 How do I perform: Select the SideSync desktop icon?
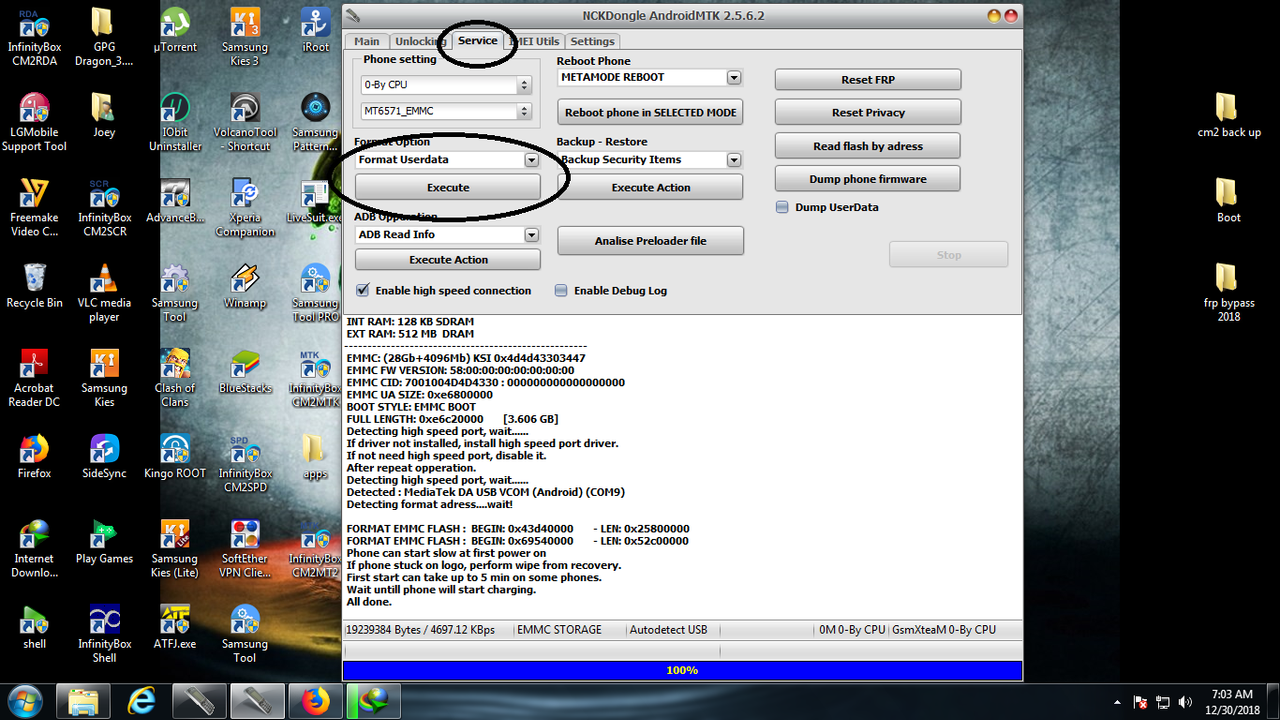(x=104, y=456)
